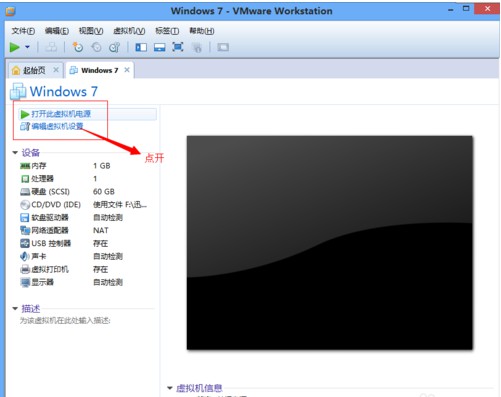Click the Unity mode toolbar icon
The height and width of the screenshot is (397, 501).
tap(197, 48)
